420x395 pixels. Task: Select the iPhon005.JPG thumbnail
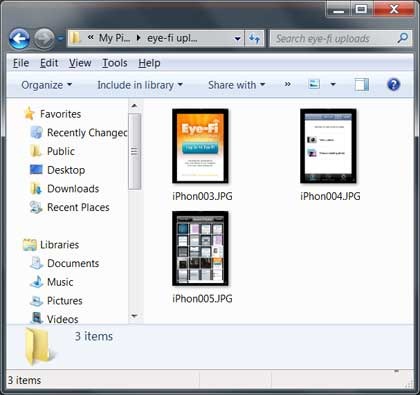[x=200, y=248]
